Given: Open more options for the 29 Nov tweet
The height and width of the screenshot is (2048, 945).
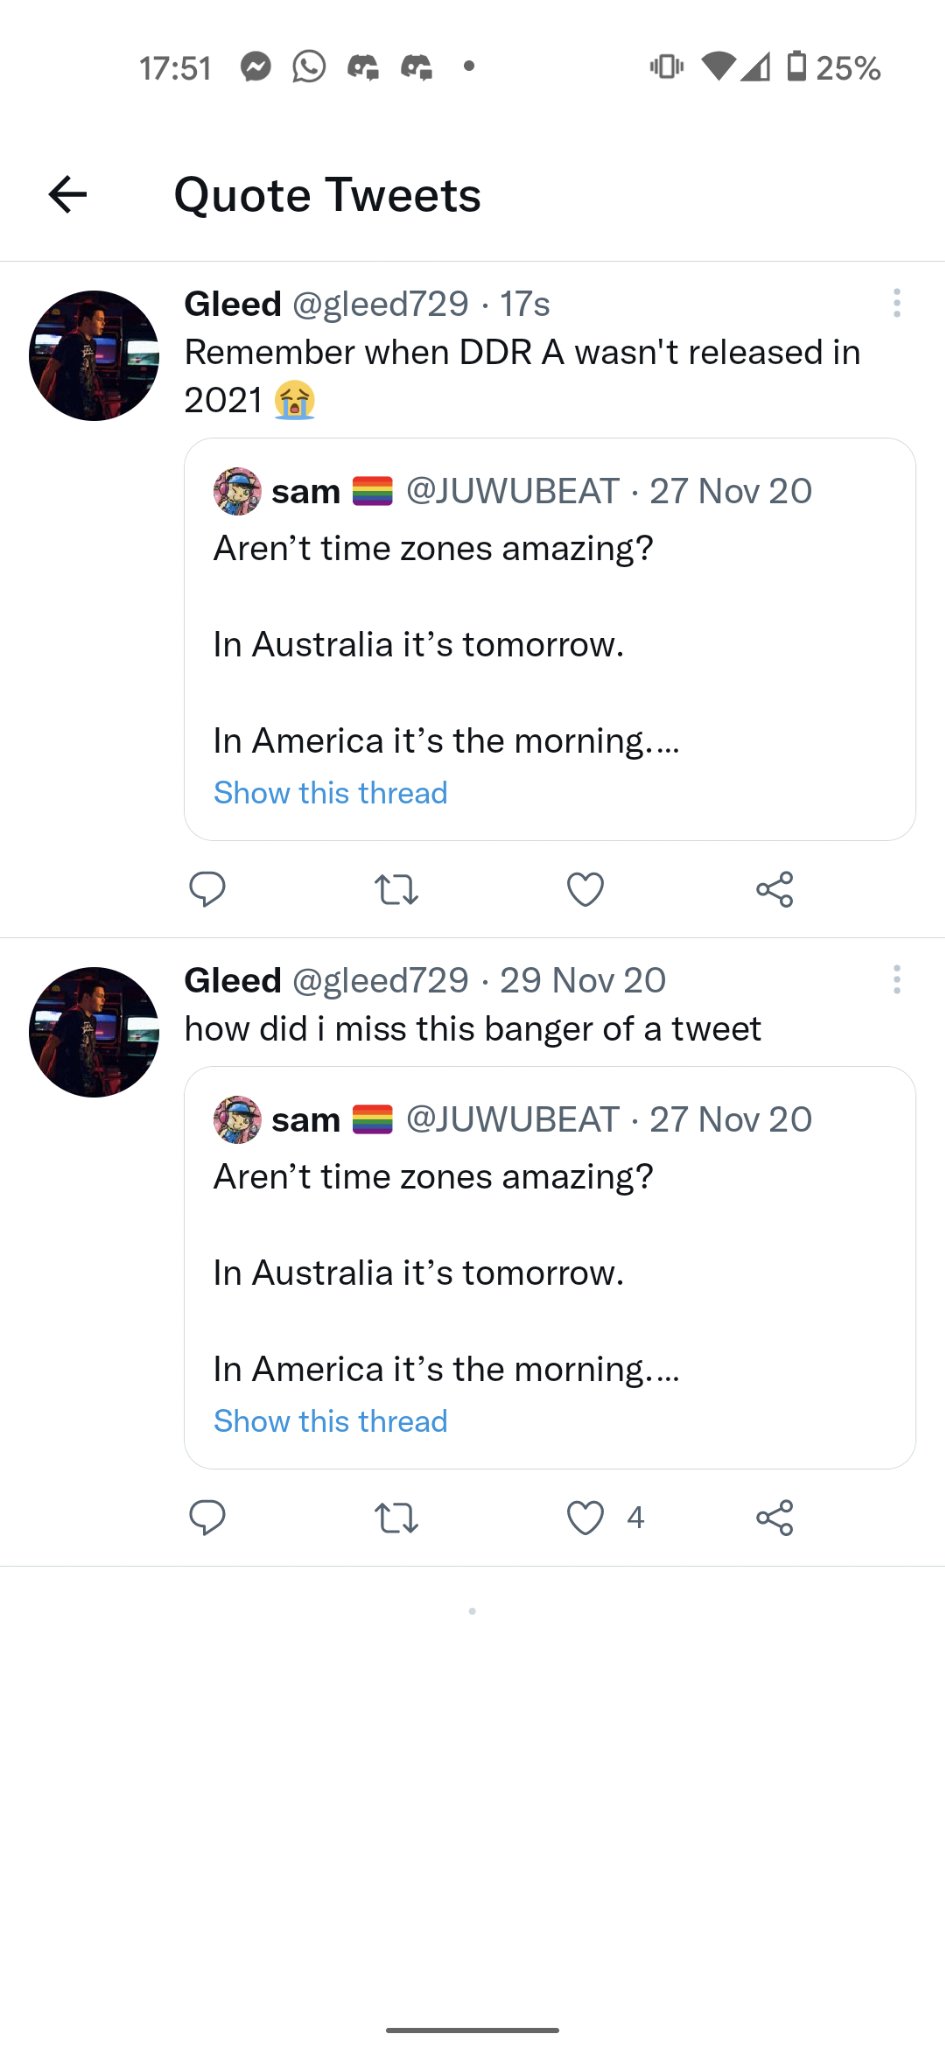Looking at the screenshot, I should pos(896,979).
